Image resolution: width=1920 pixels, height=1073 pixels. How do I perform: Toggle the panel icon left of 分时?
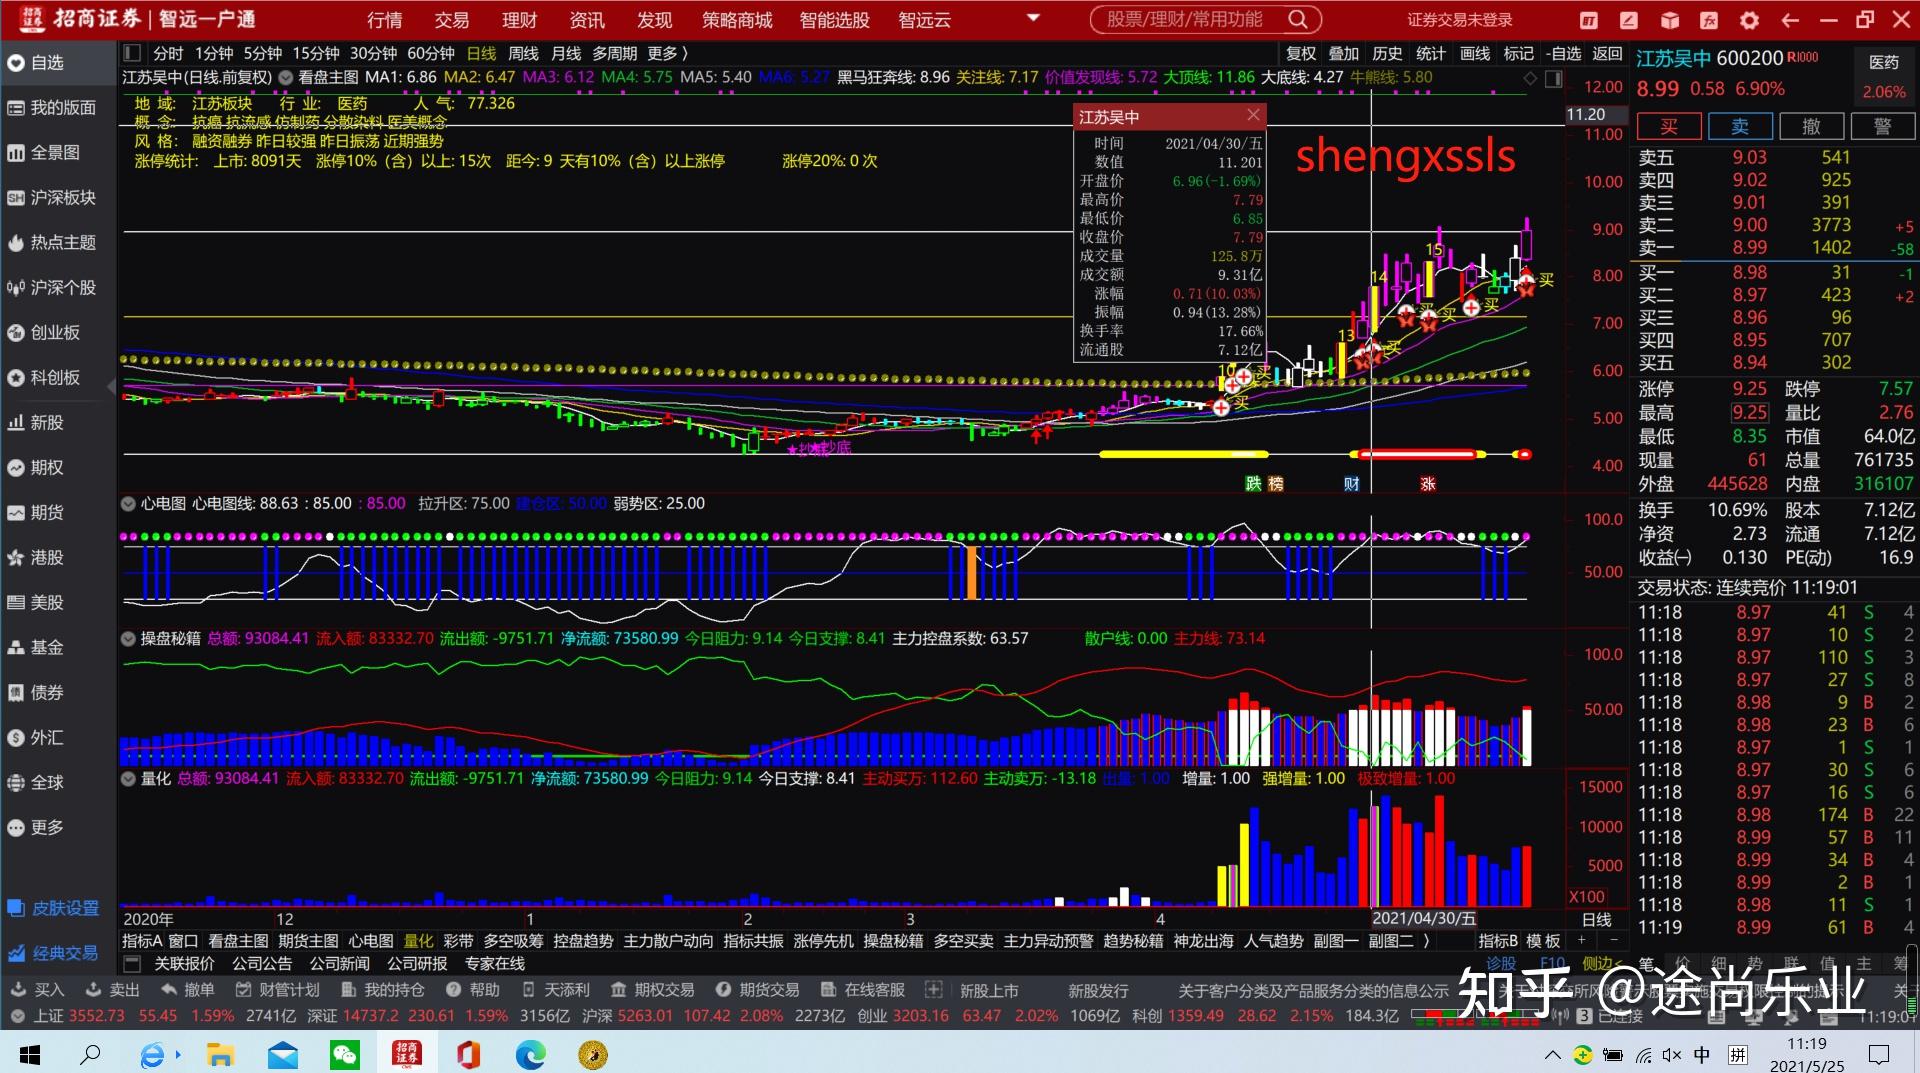132,53
